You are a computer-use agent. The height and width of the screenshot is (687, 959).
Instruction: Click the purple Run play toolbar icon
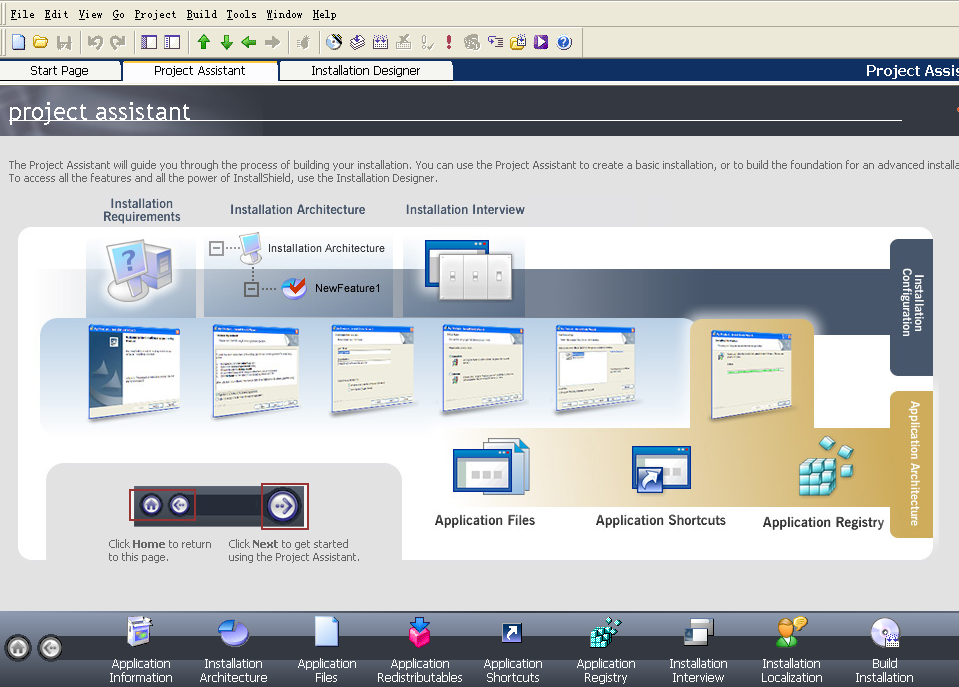pos(541,42)
